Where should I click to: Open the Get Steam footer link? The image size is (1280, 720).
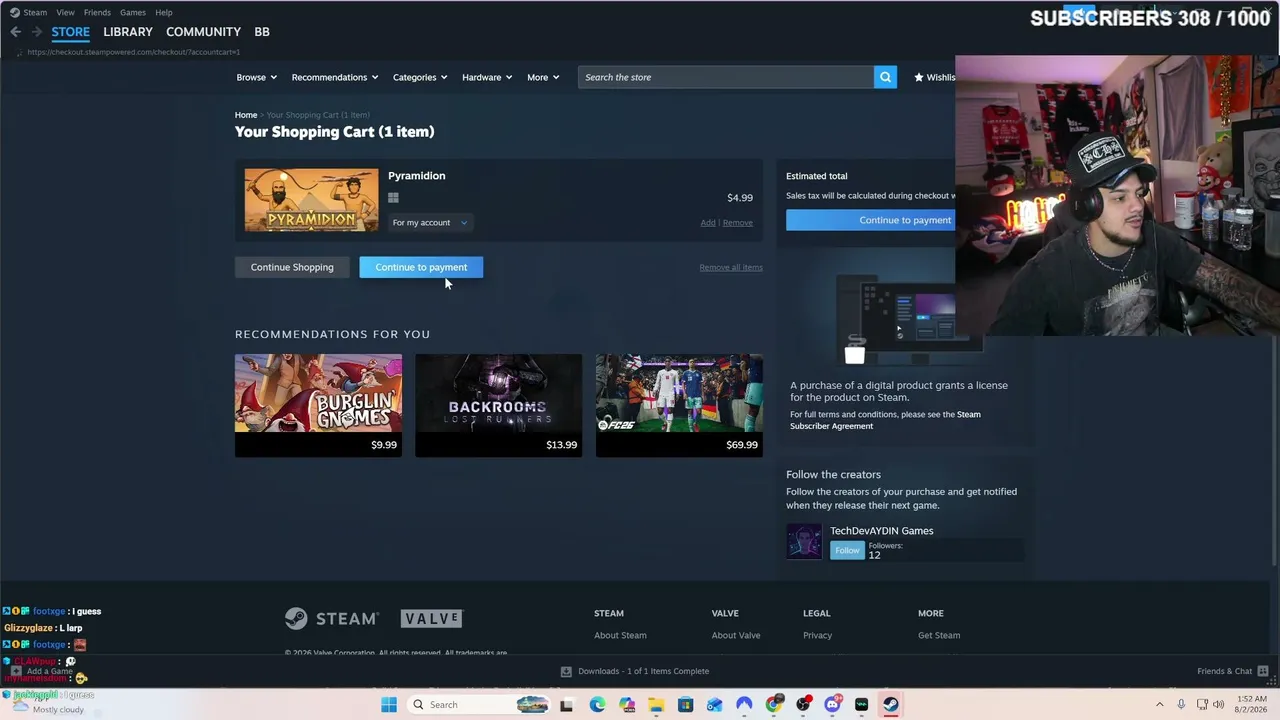pyautogui.click(x=939, y=635)
